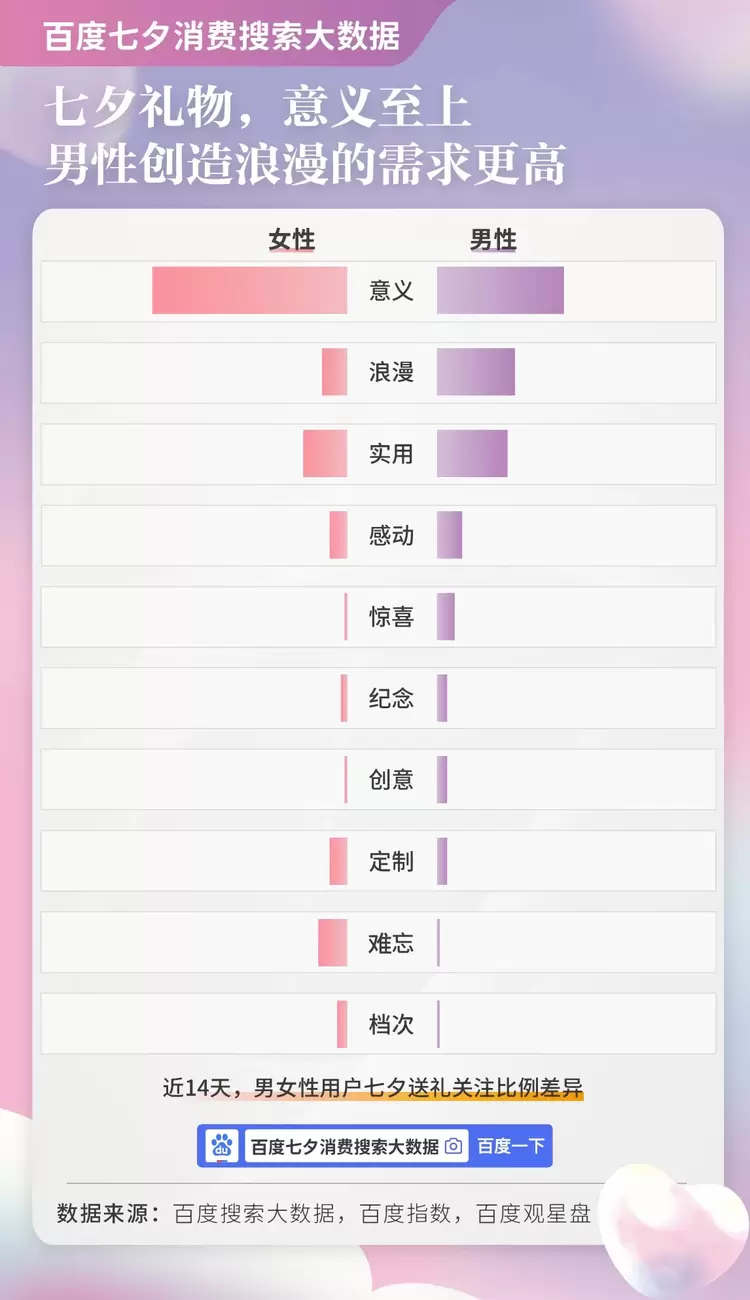Click the highlighted caption 近14天 男女性用户七夕送礼关注比例差异
The image size is (750, 1300).
click(x=373, y=1088)
